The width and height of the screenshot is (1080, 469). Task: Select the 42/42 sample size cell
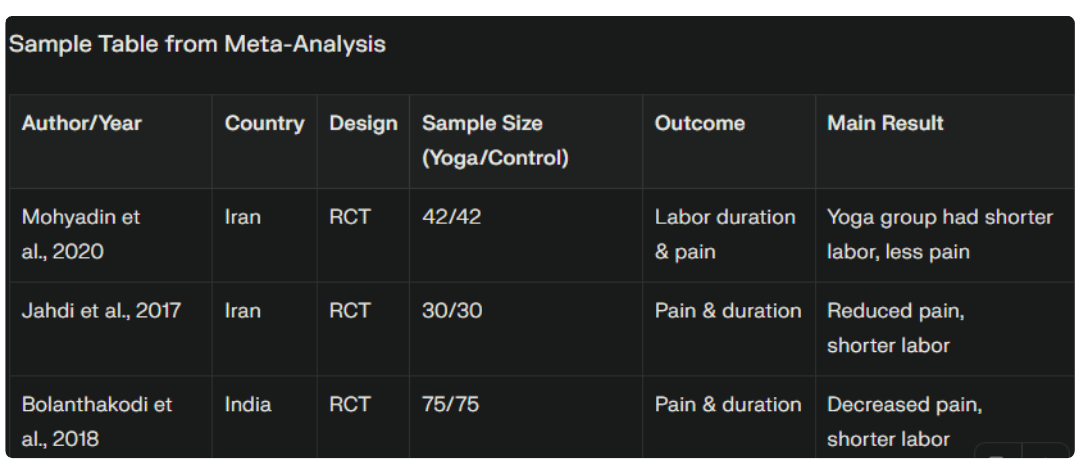click(451, 217)
